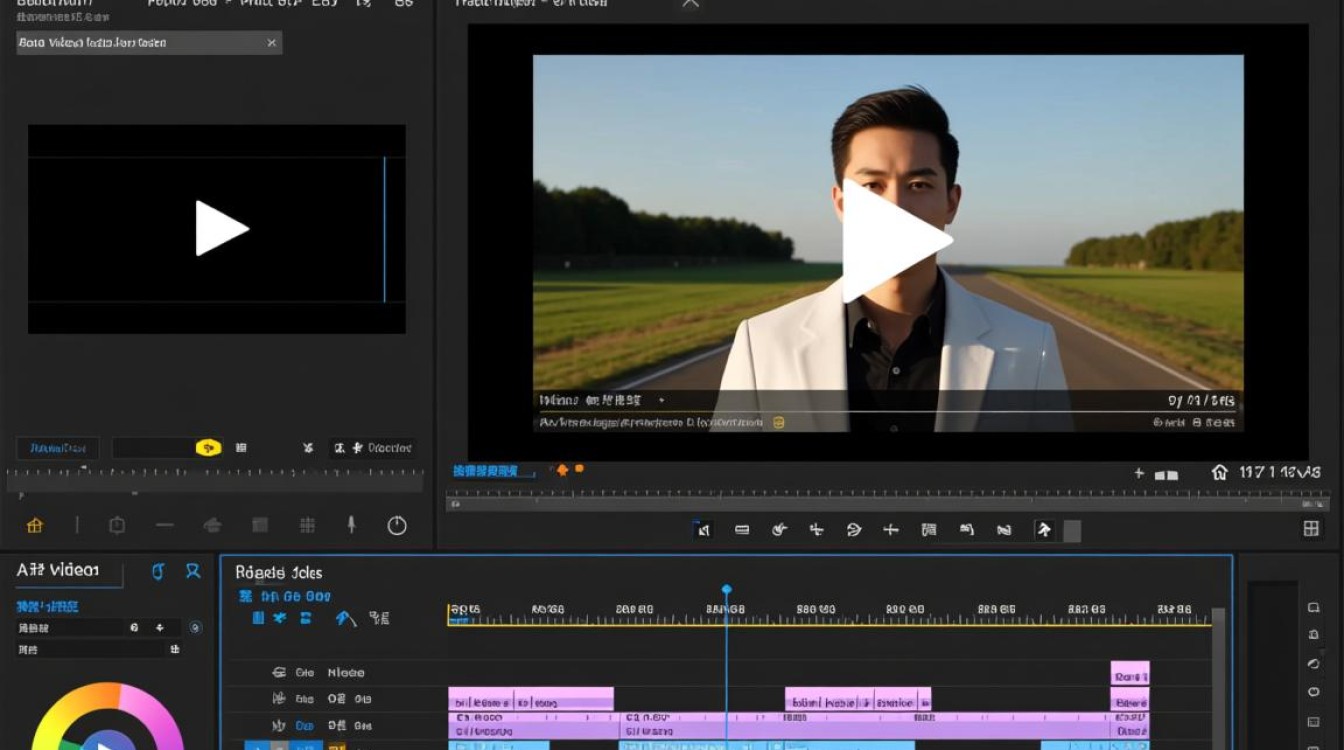Play the clip in the source preview
The height and width of the screenshot is (750, 1344).
(221, 228)
